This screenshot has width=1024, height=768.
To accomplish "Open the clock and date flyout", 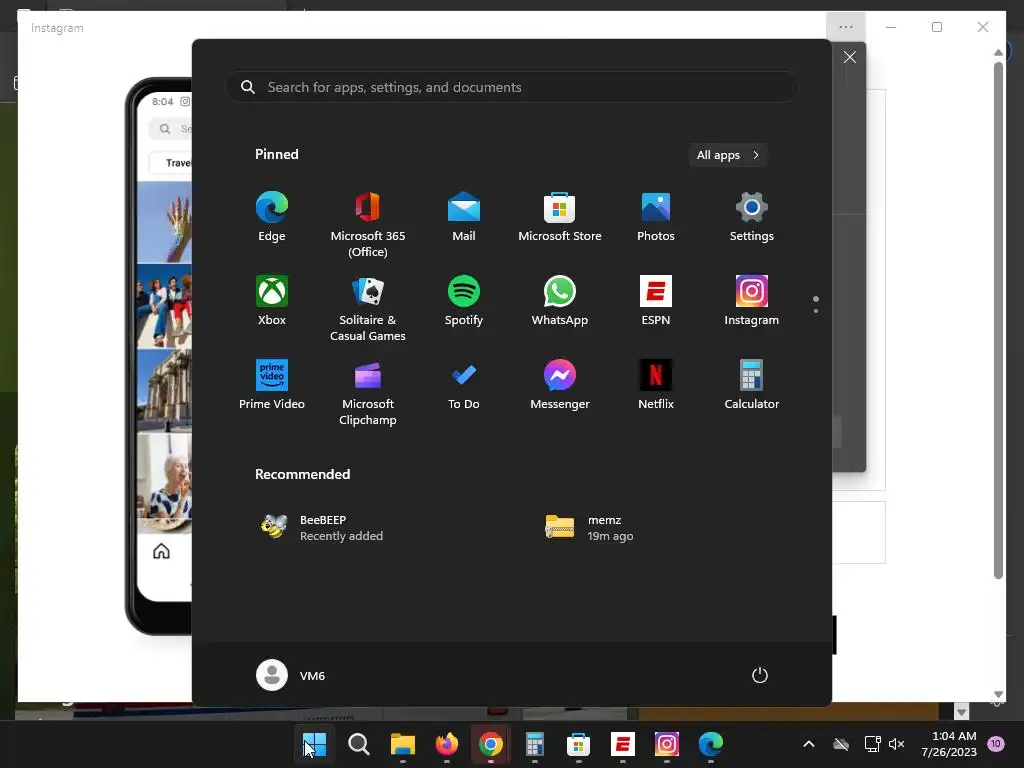I will click(949, 744).
